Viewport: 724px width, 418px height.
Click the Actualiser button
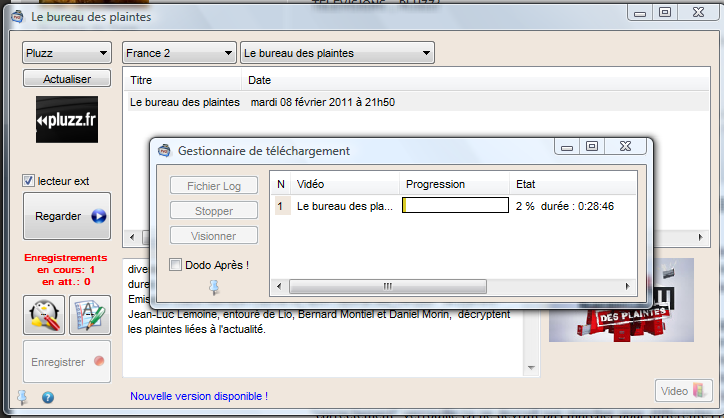coord(67,79)
